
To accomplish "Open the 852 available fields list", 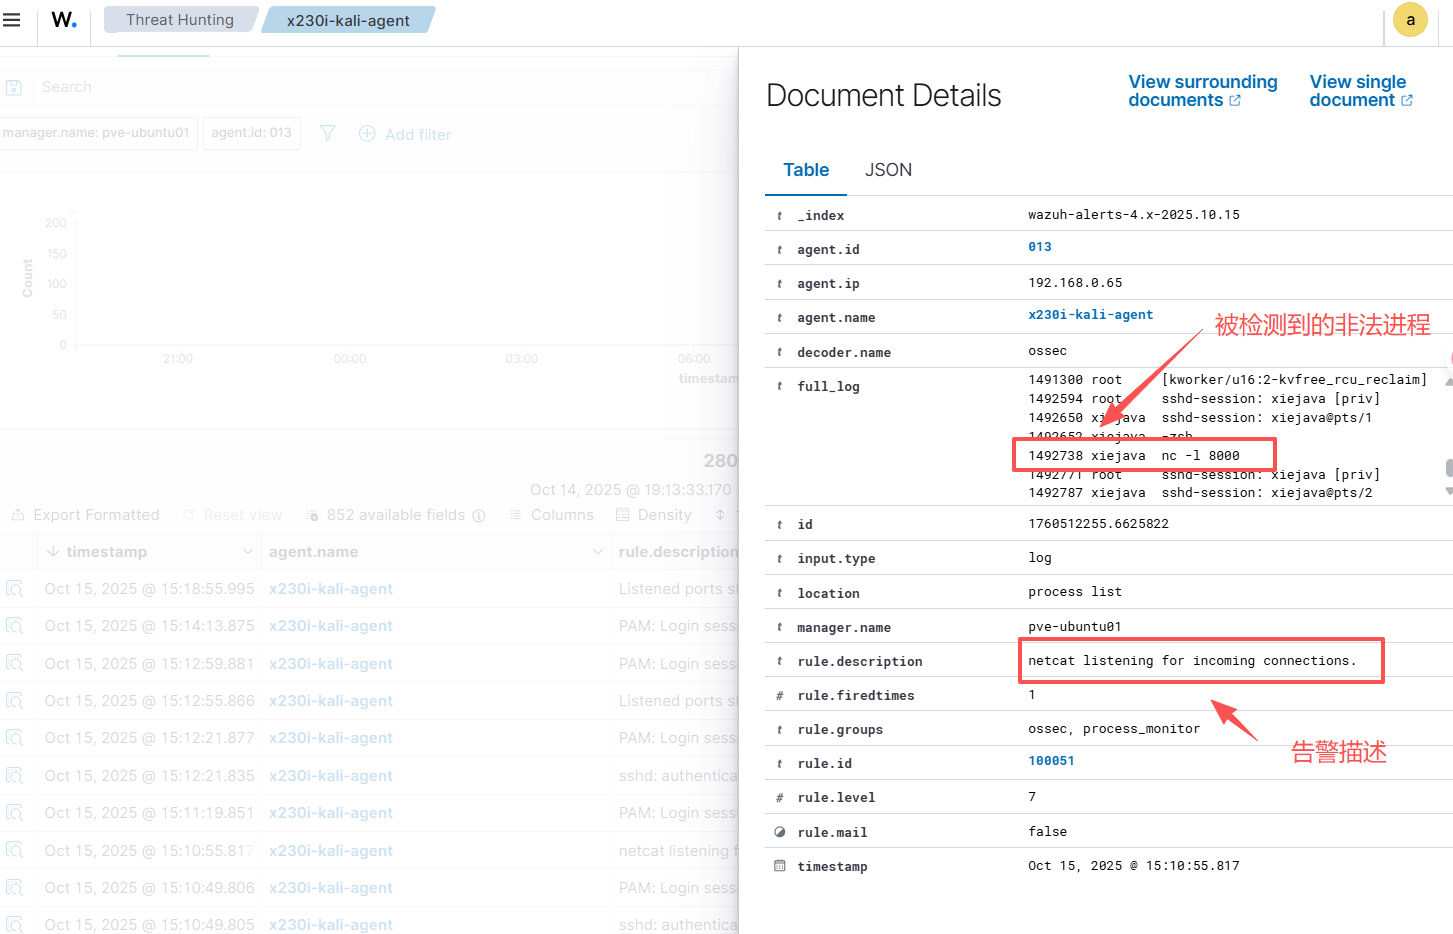I will (386, 515).
